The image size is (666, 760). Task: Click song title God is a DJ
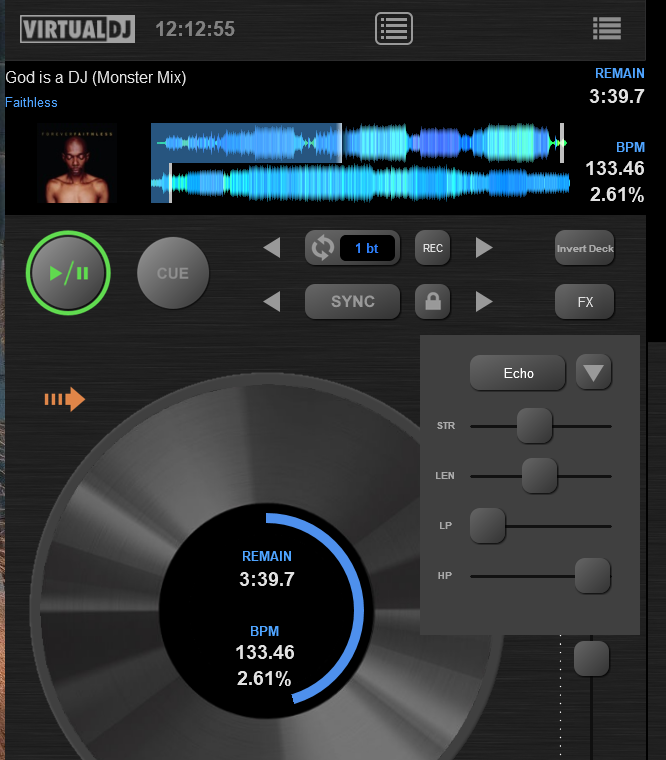pos(95,78)
